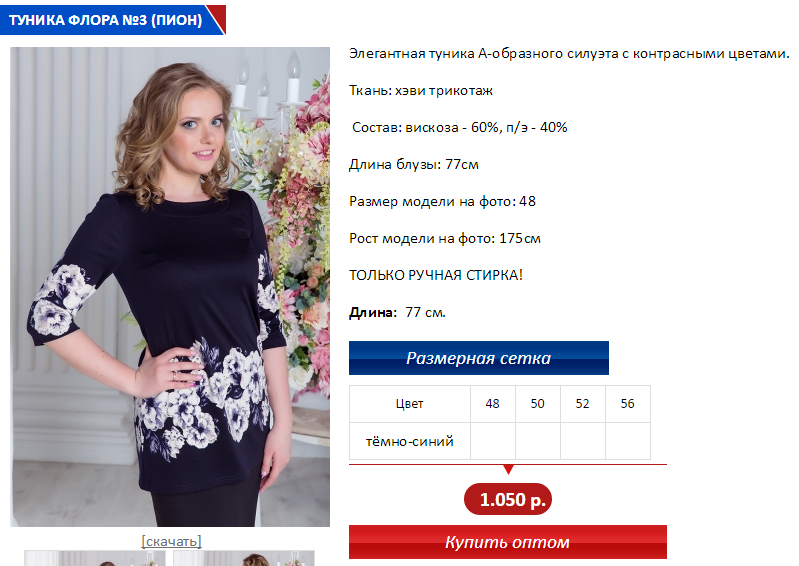The width and height of the screenshot is (799, 566).
Task: Select size 50 cell for тёмно-синий
Action: (x=538, y=441)
